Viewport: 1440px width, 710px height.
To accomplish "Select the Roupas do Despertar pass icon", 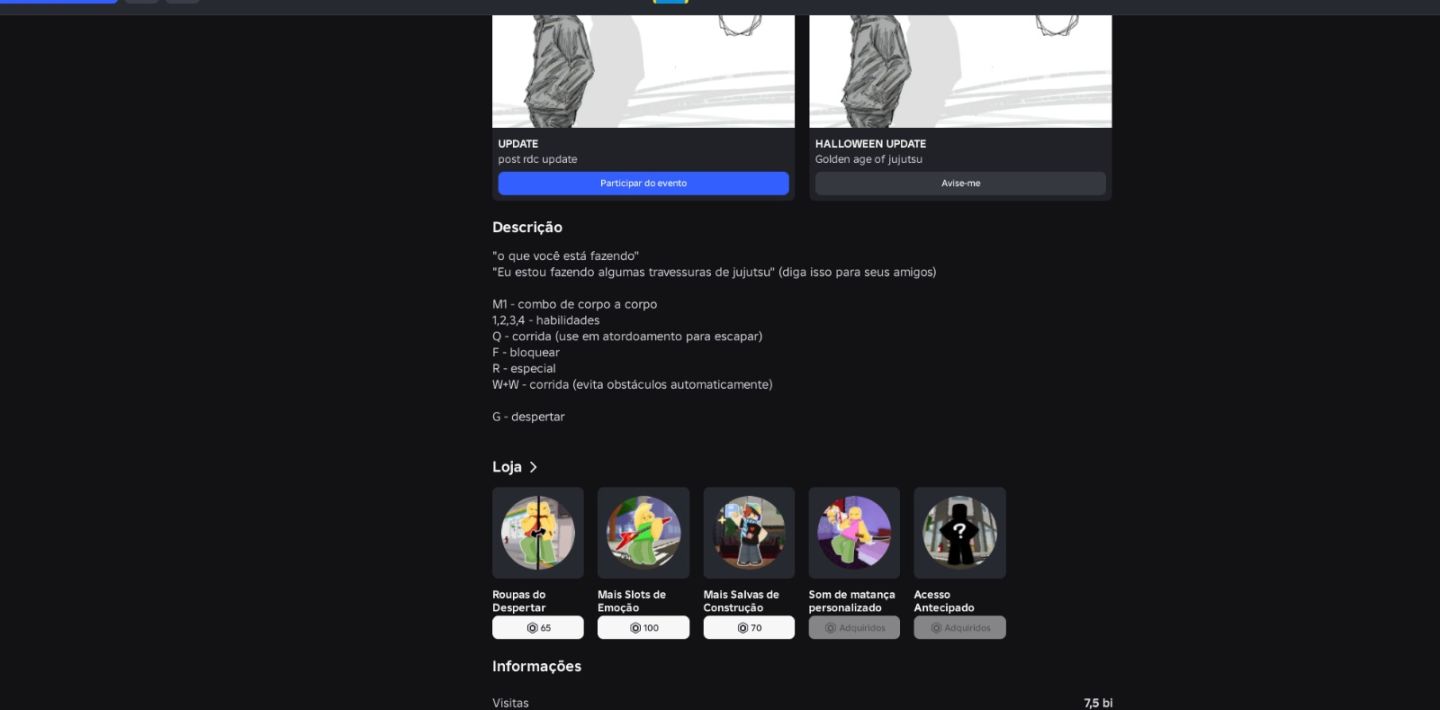I will pos(538,533).
